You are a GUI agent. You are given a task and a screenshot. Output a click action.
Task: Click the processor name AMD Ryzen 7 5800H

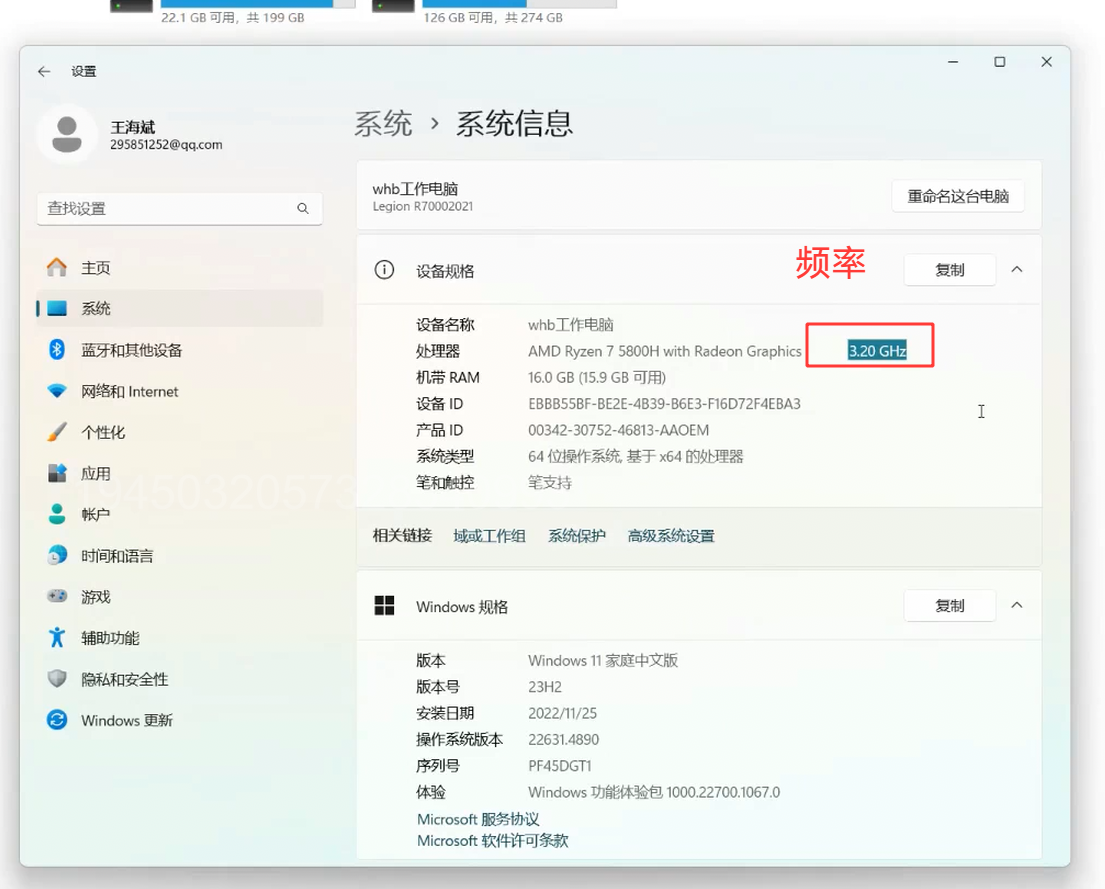coord(665,351)
